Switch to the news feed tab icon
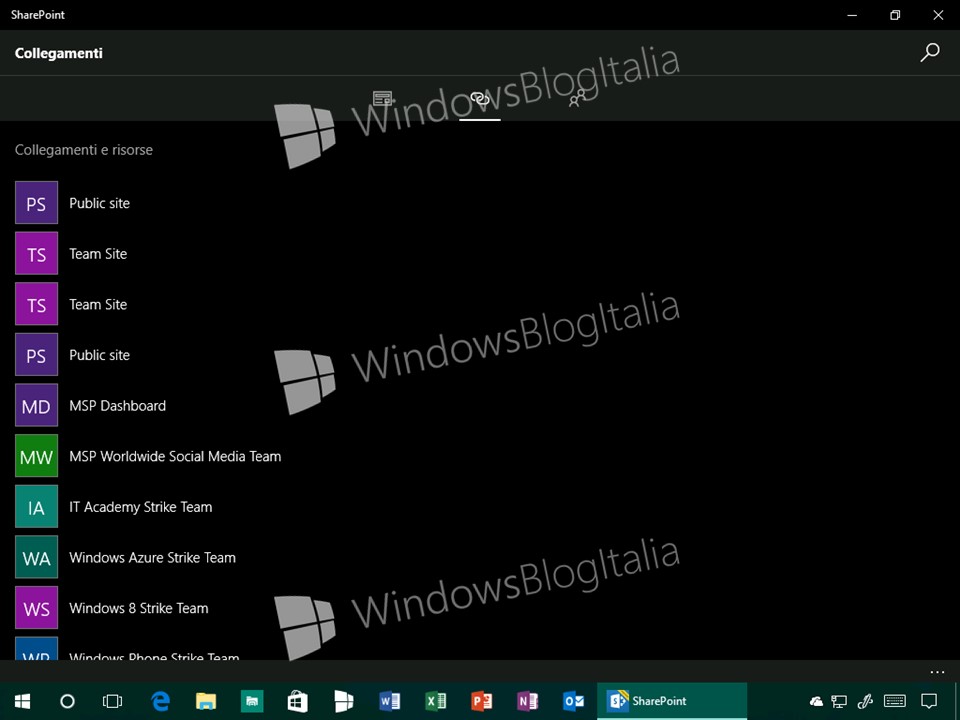Image resolution: width=960 pixels, height=720 pixels. (x=382, y=98)
